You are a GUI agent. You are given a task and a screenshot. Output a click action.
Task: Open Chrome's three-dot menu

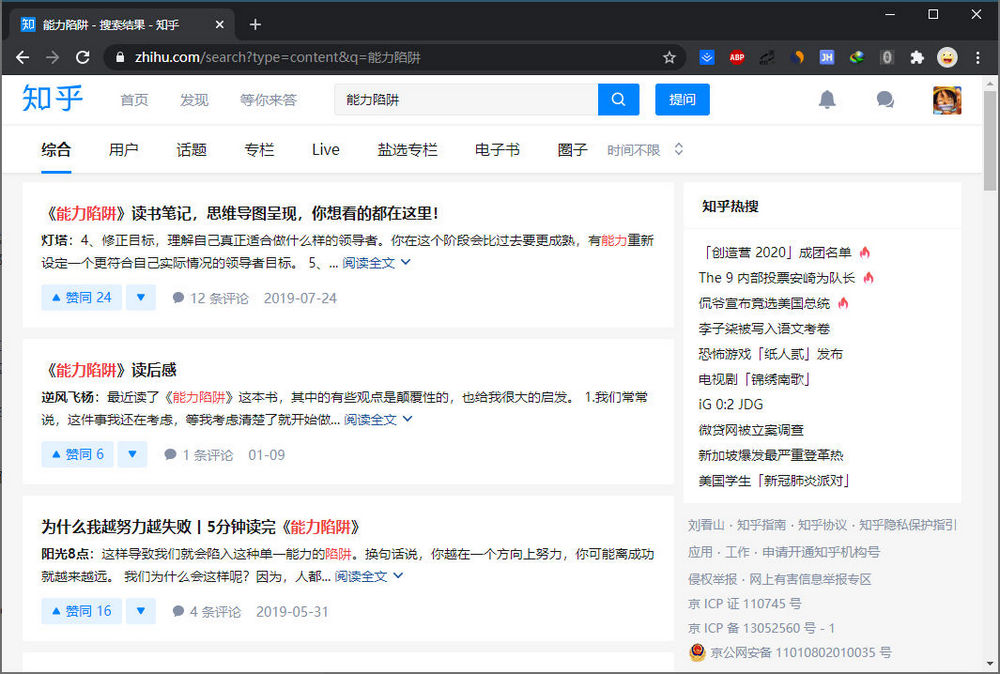[x=977, y=58]
